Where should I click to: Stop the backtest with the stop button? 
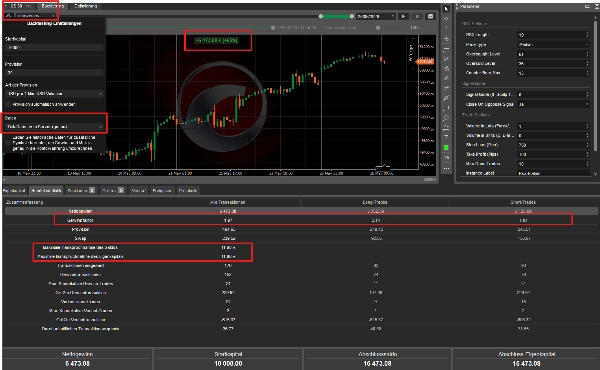[x=417, y=16]
